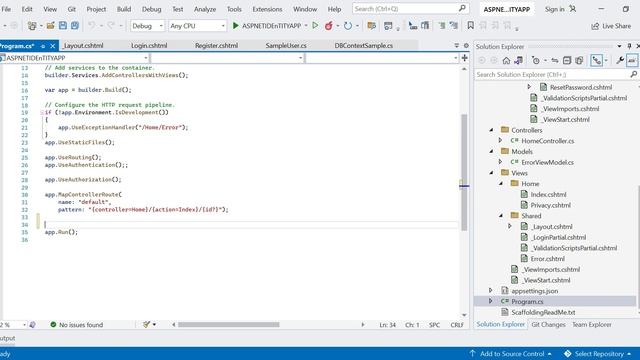The width and height of the screenshot is (640, 360).
Task: Open the Analyze menu
Action: point(205,9)
